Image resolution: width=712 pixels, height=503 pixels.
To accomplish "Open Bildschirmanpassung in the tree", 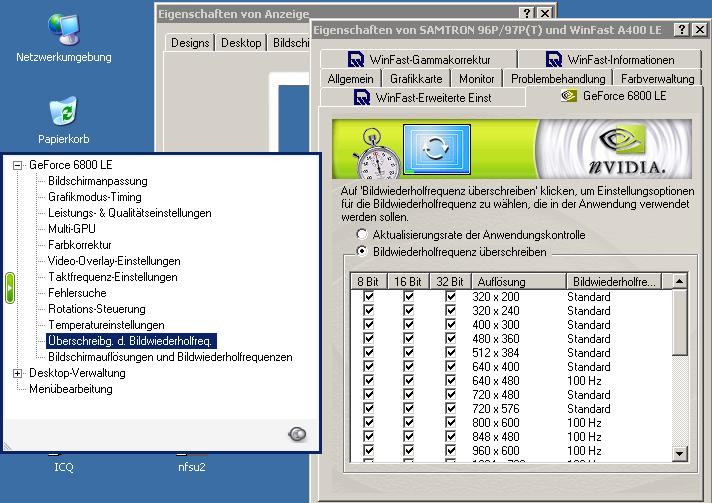I will click(x=98, y=181).
